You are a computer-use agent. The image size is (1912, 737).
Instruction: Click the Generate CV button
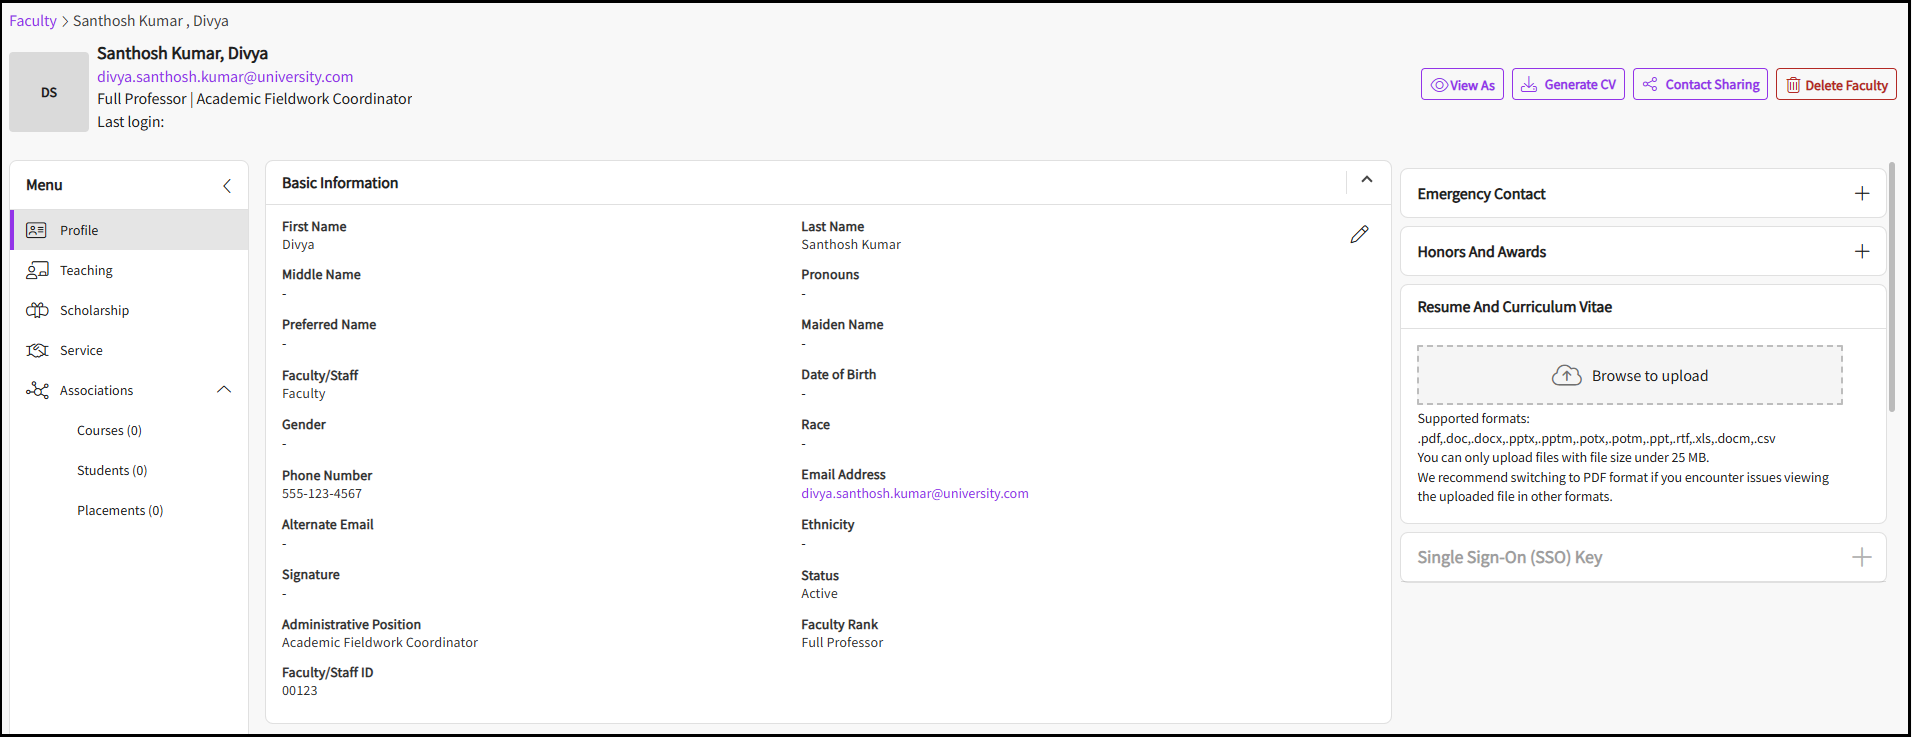tap(1567, 85)
